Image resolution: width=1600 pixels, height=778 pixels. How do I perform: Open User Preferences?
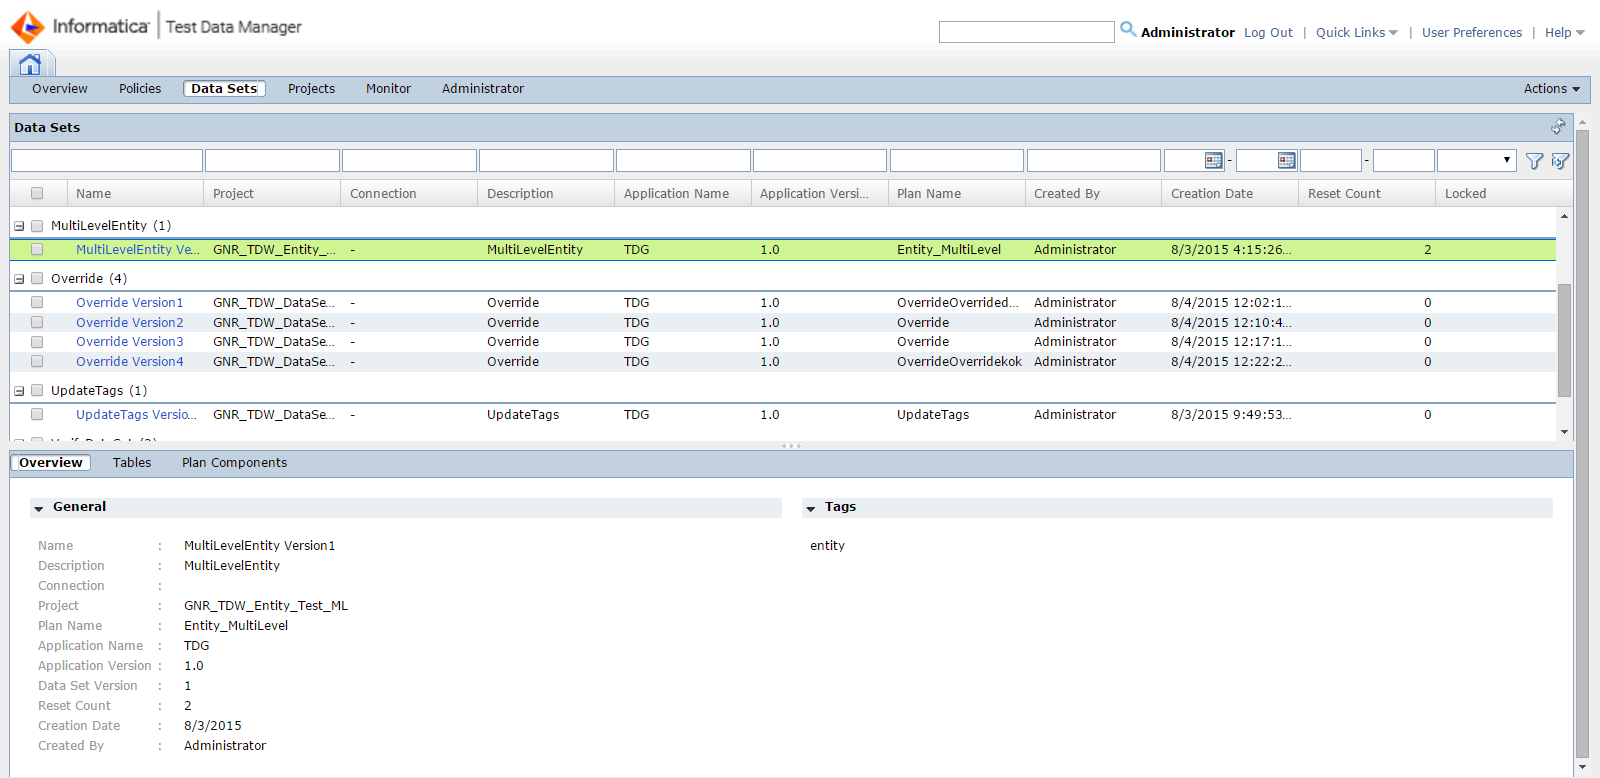[1472, 33]
